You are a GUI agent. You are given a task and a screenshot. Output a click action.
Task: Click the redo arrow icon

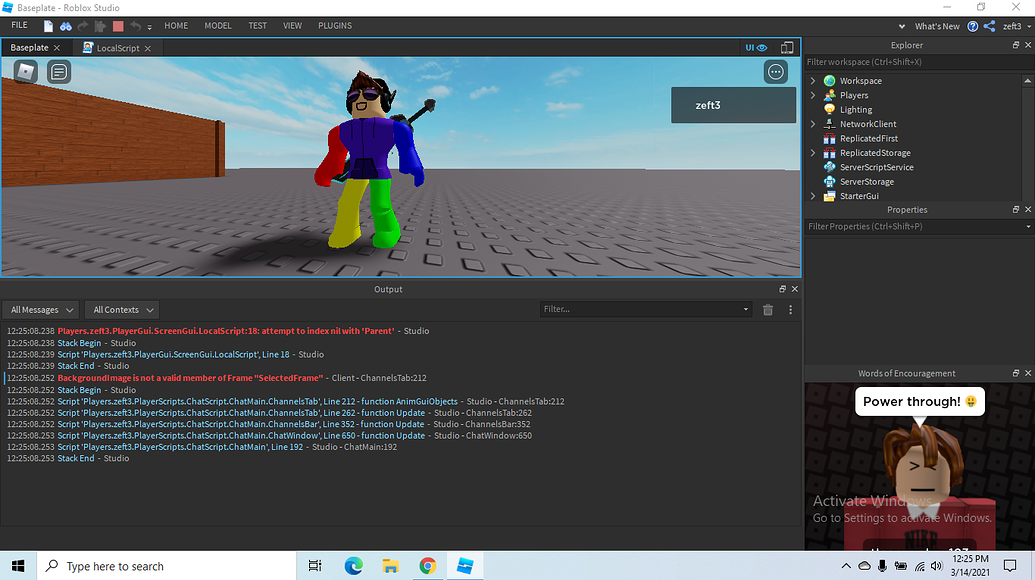click(83, 26)
